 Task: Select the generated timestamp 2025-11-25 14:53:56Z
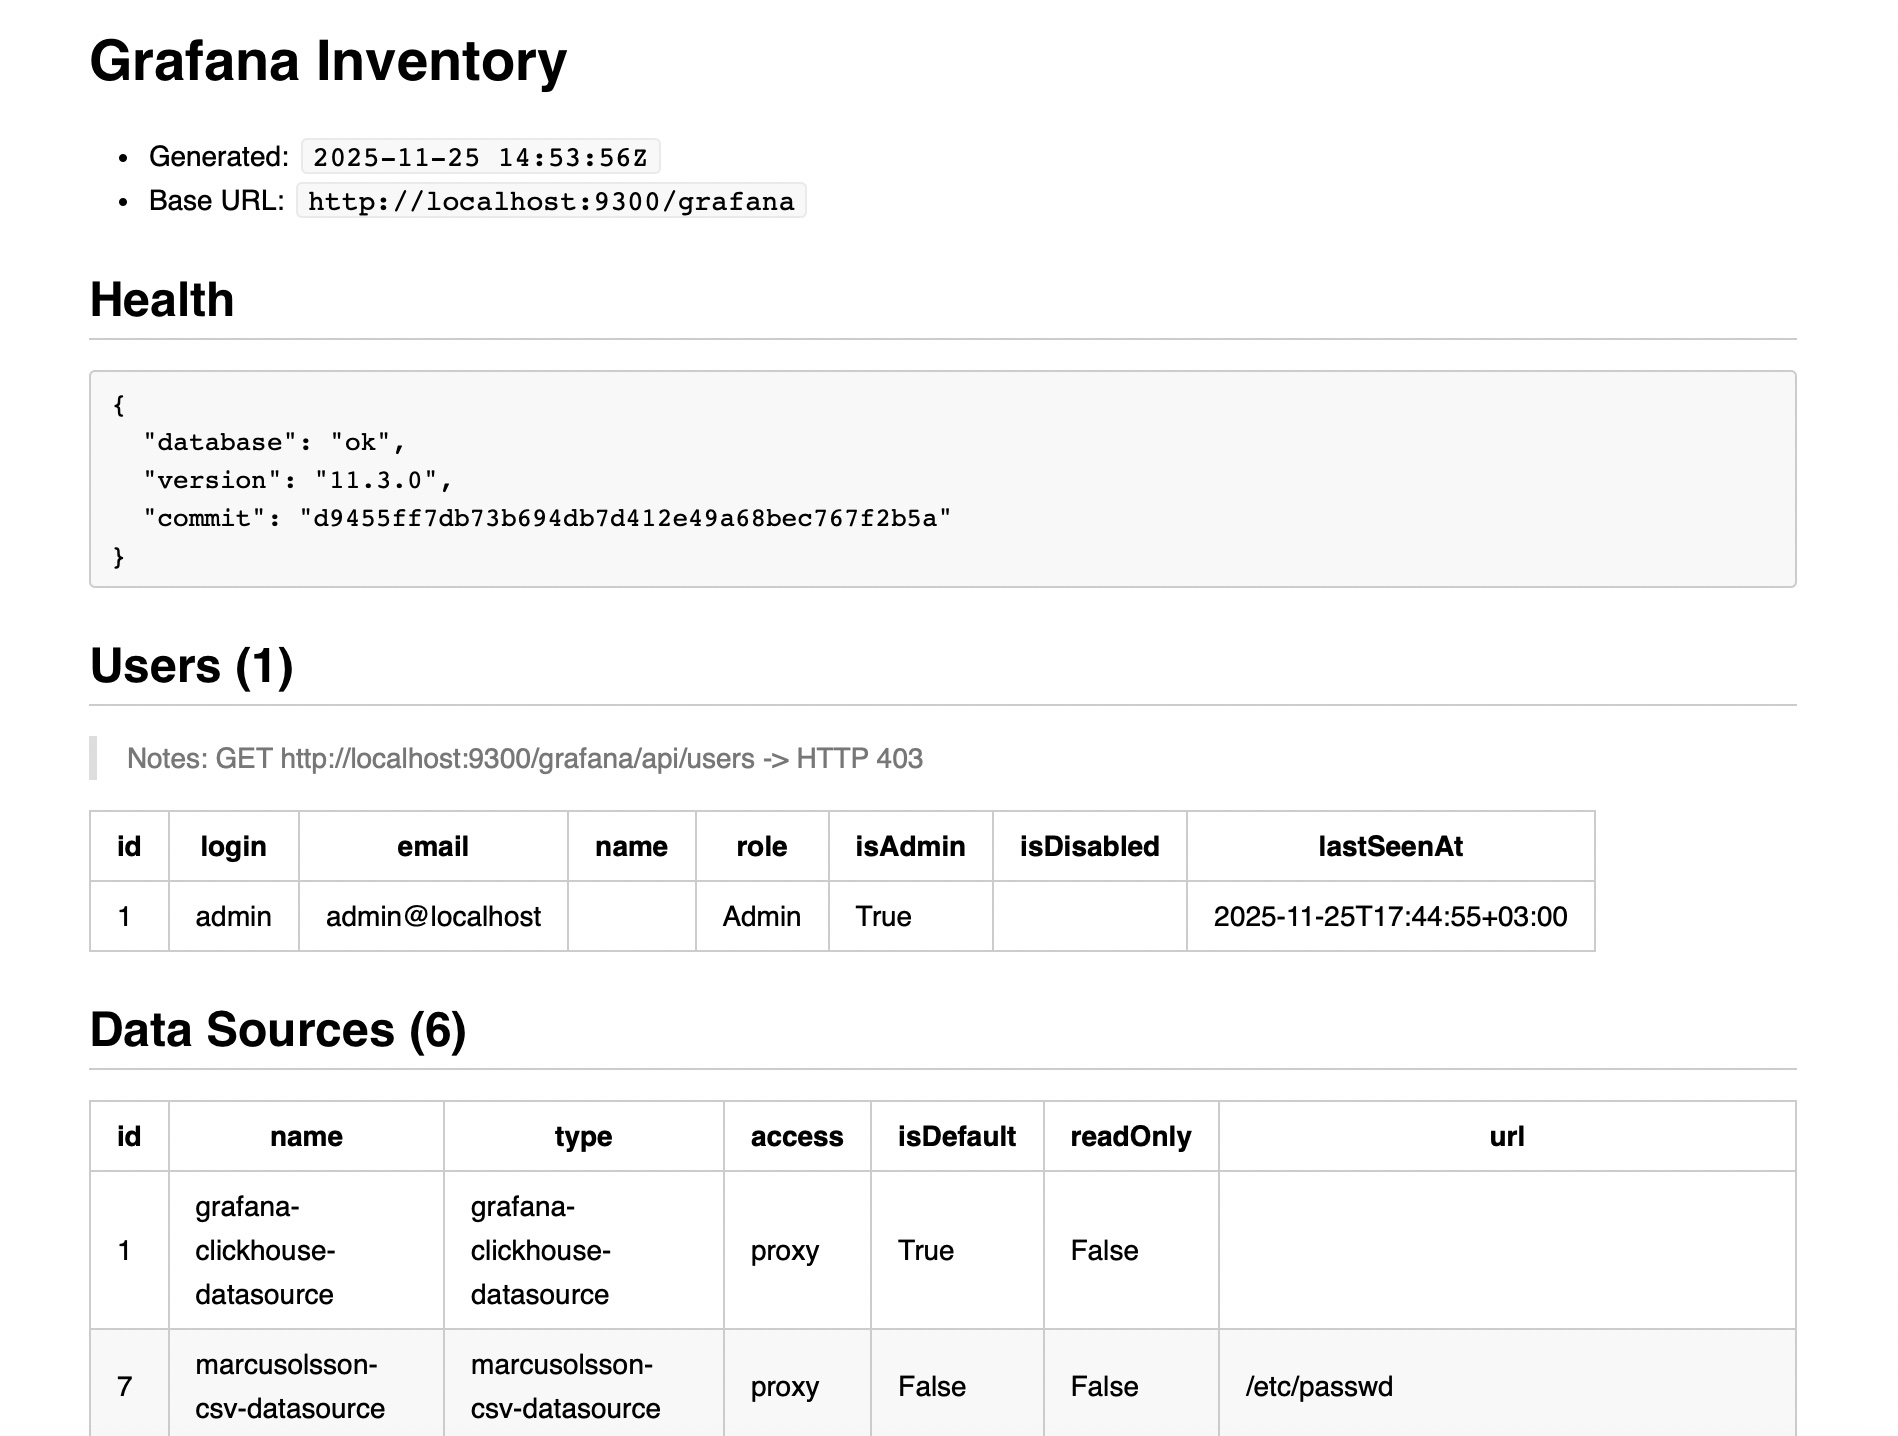tap(480, 156)
